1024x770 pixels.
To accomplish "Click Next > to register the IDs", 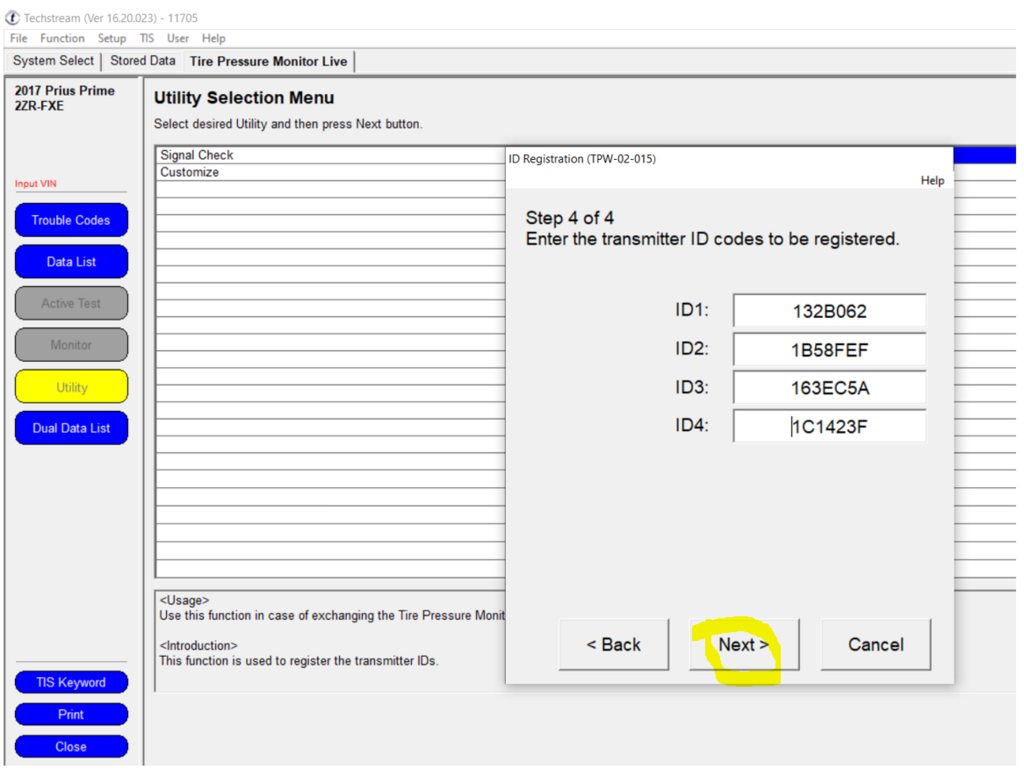I will [x=744, y=645].
